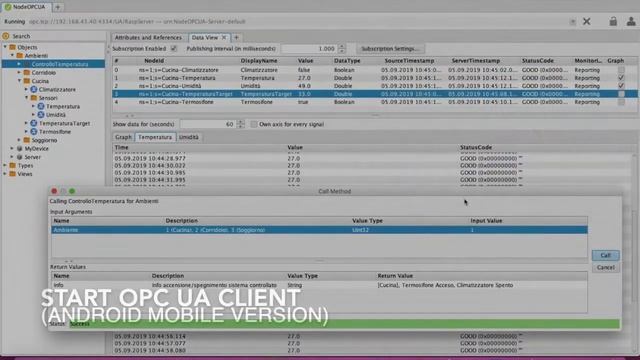Viewport: 640px width, 360px height.
Task: Expand the ControlloTemperatura node
Action: (x=19, y=64)
